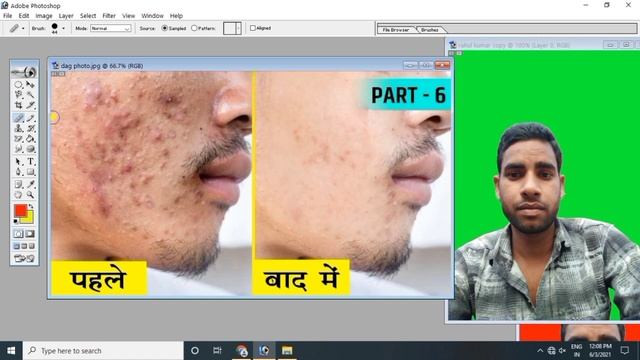Select the Zoom magnifier tool
Viewport: 640px width, 360px height.
(x=31, y=195)
